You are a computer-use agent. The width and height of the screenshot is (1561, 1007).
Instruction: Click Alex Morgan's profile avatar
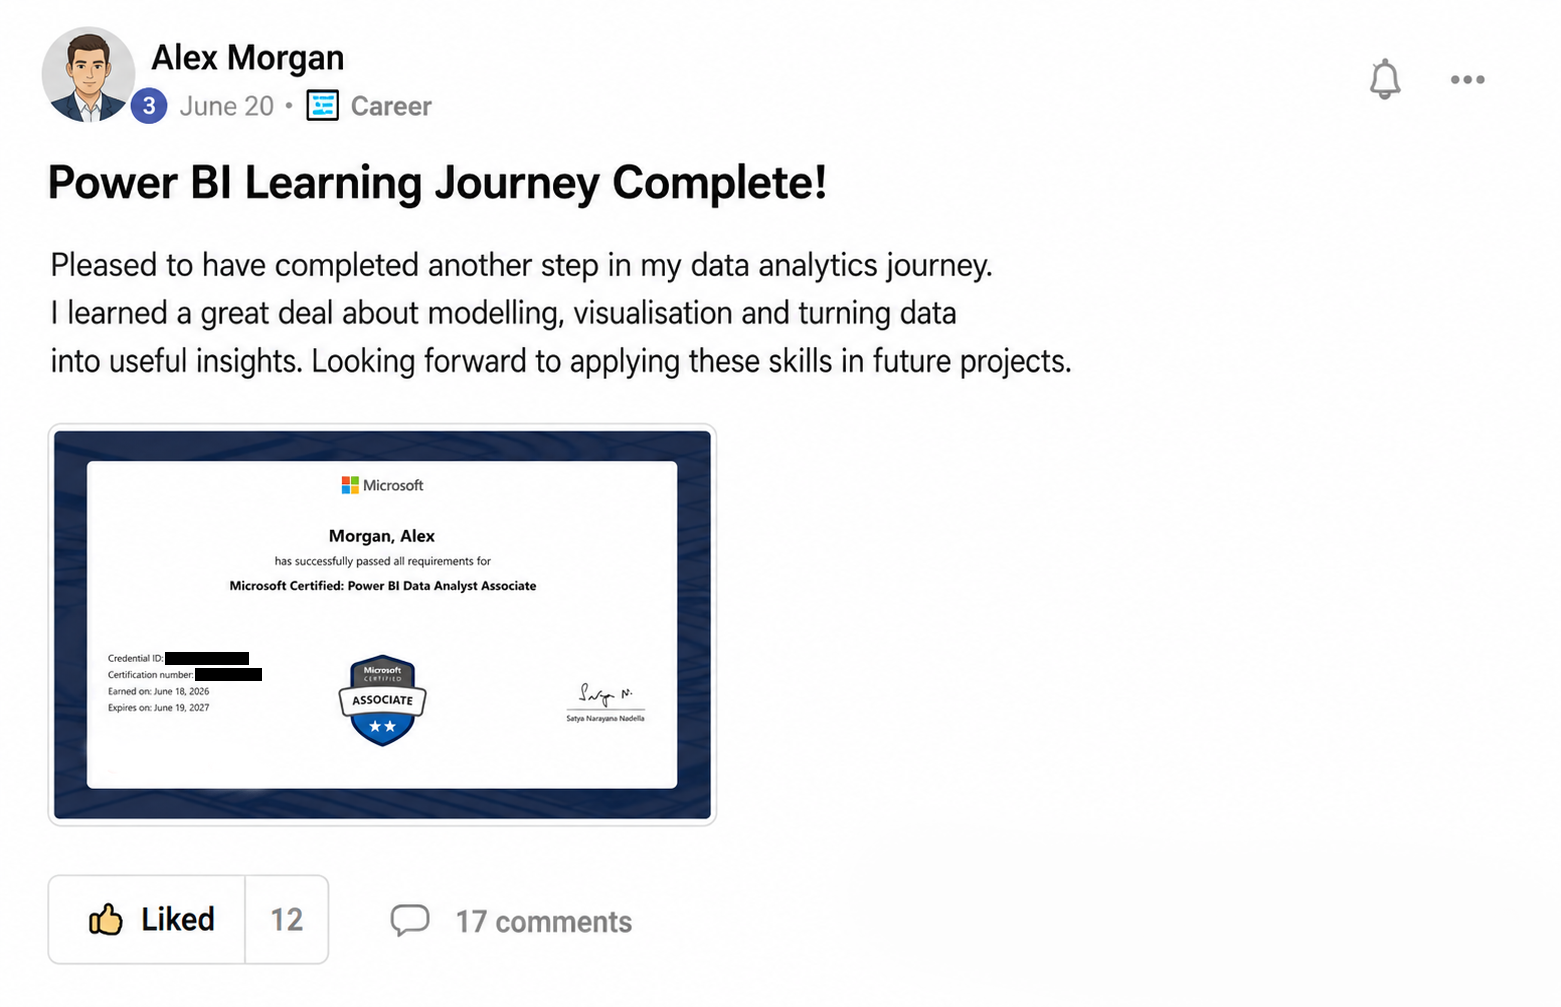[x=88, y=74]
